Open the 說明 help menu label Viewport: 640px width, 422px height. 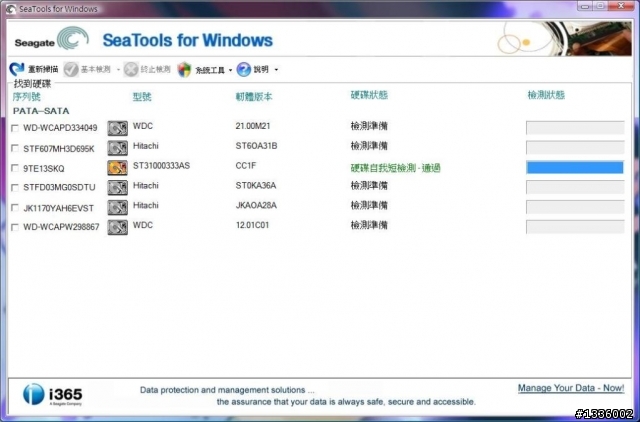(x=261, y=69)
